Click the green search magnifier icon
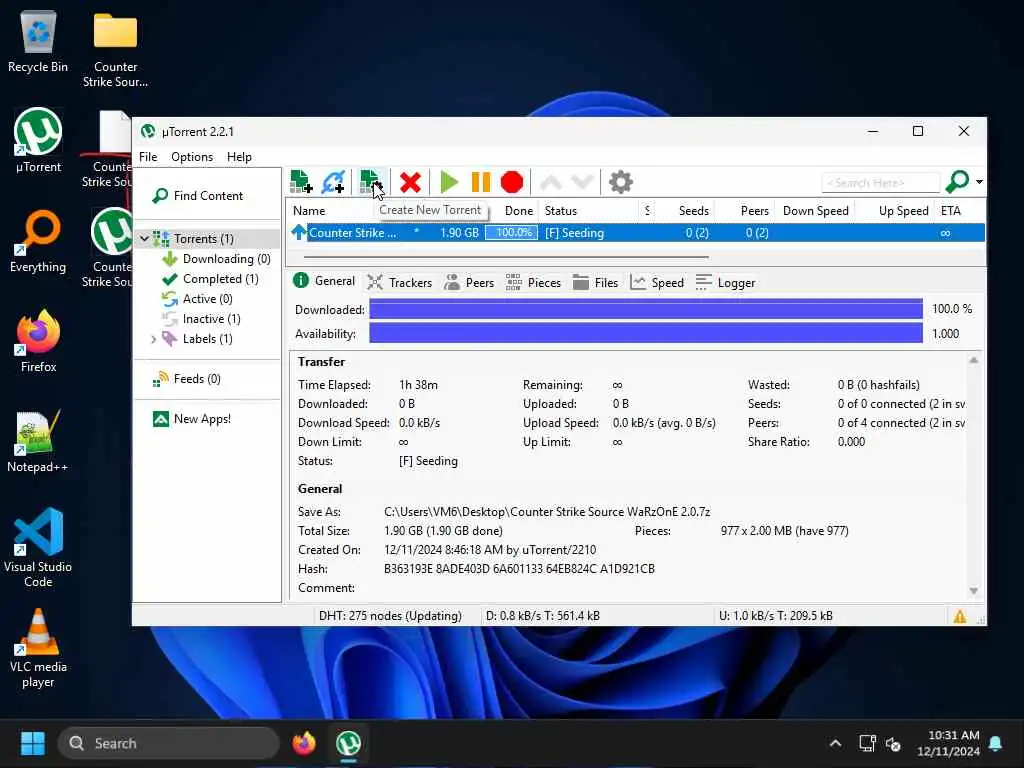 (957, 182)
